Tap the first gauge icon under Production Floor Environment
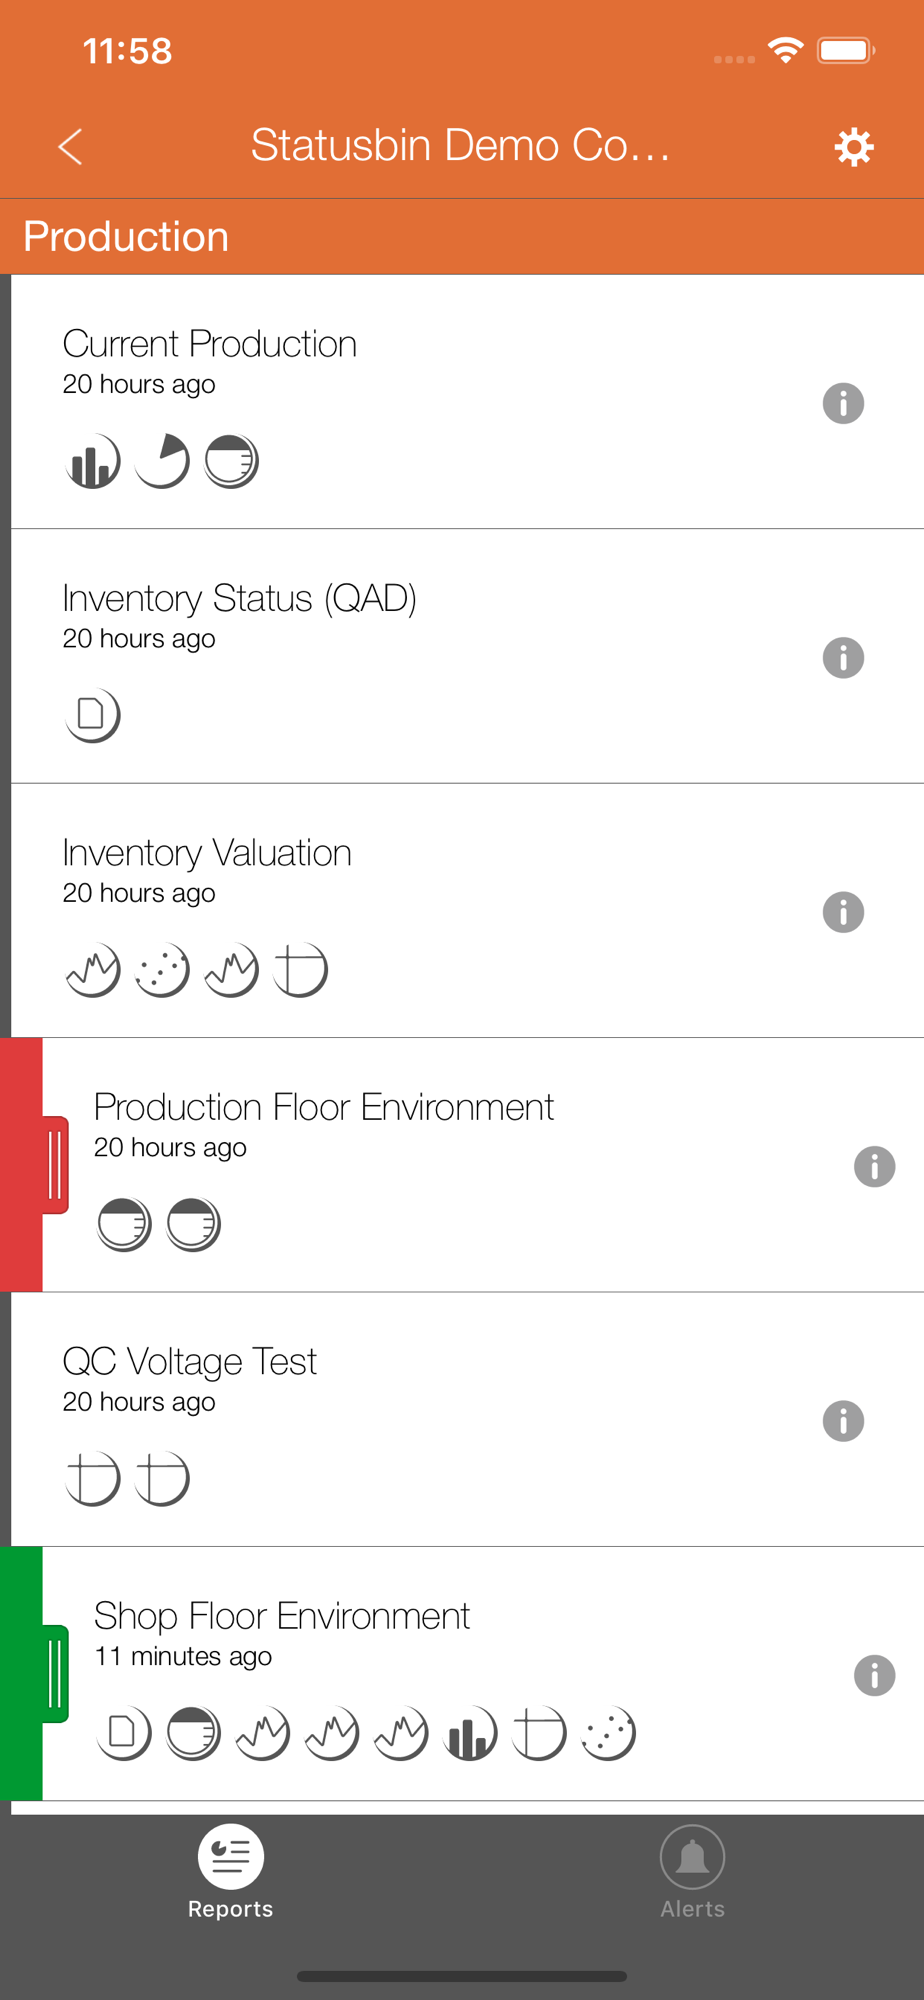 pyautogui.click(x=124, y=1224)
